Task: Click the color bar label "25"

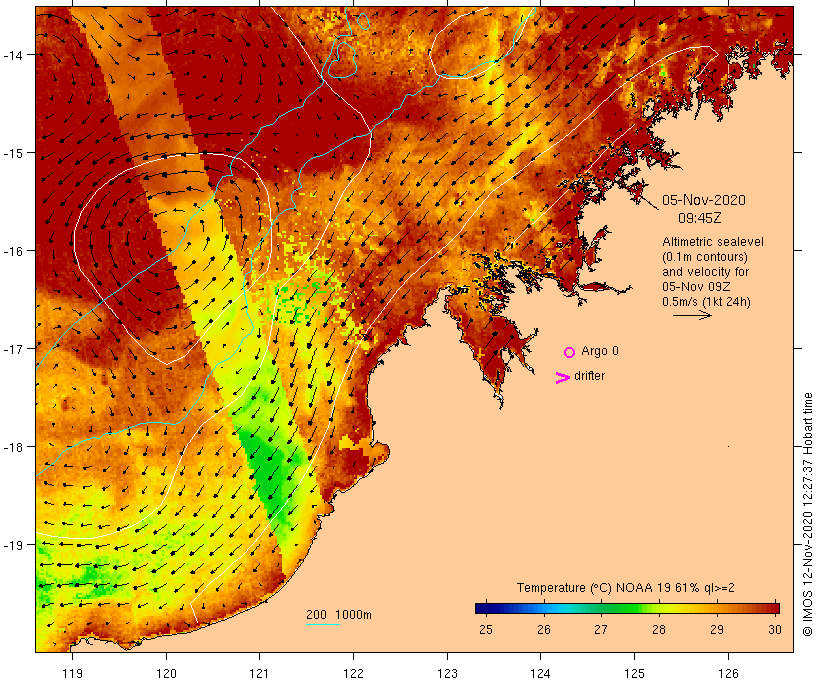Action: [485, 629]
